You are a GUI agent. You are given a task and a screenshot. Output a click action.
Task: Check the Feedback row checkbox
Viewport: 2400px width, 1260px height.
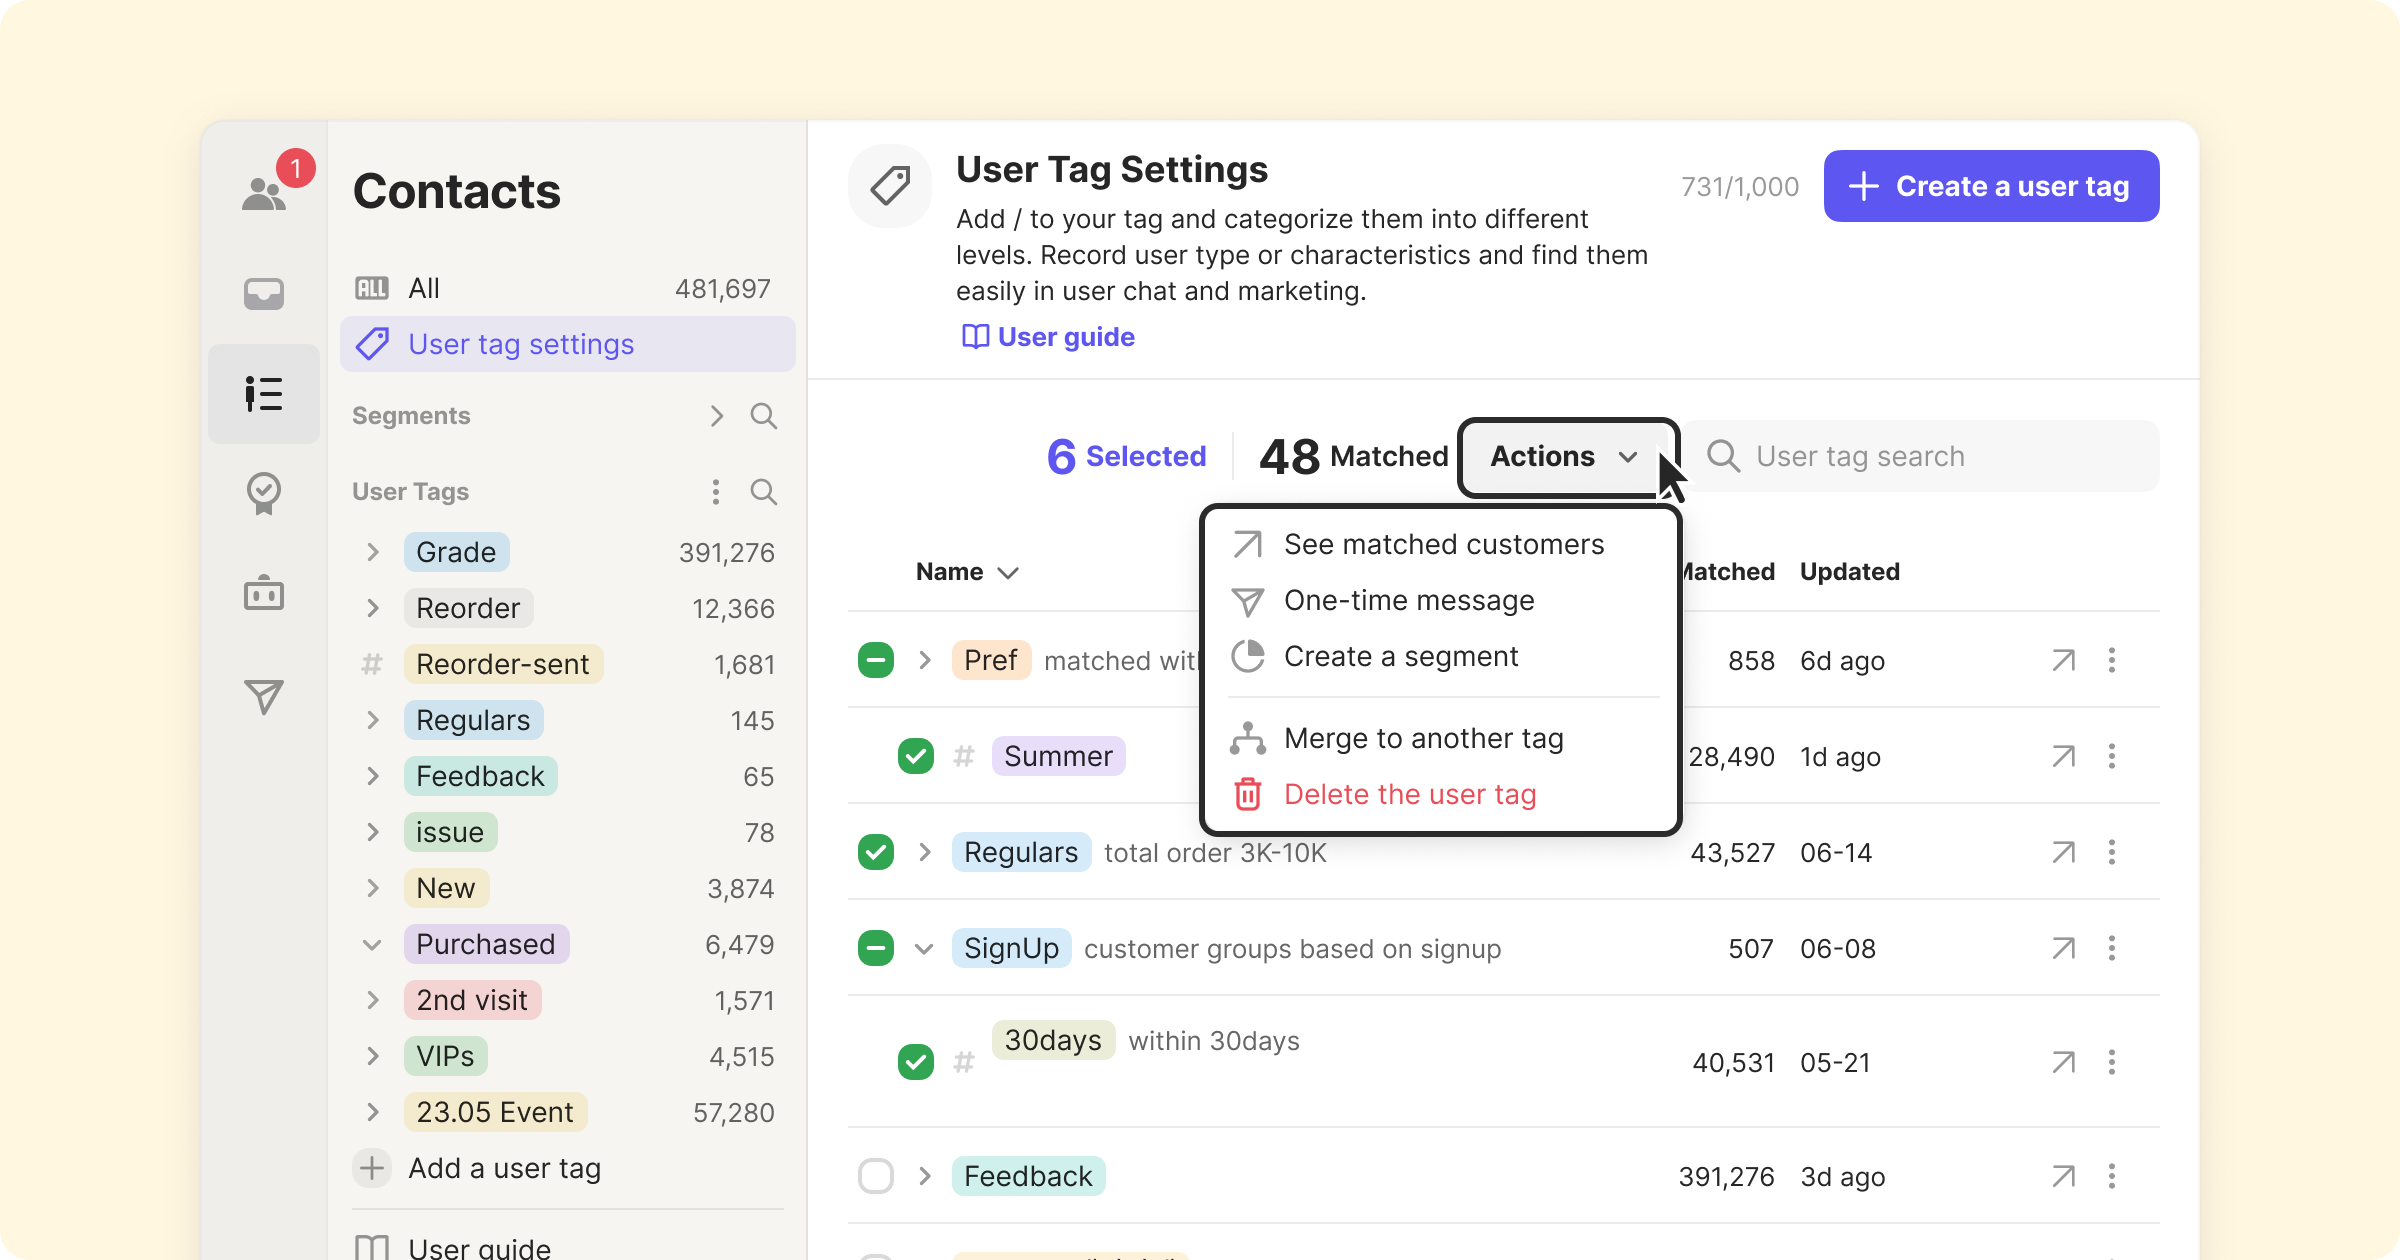[875, 1176]
